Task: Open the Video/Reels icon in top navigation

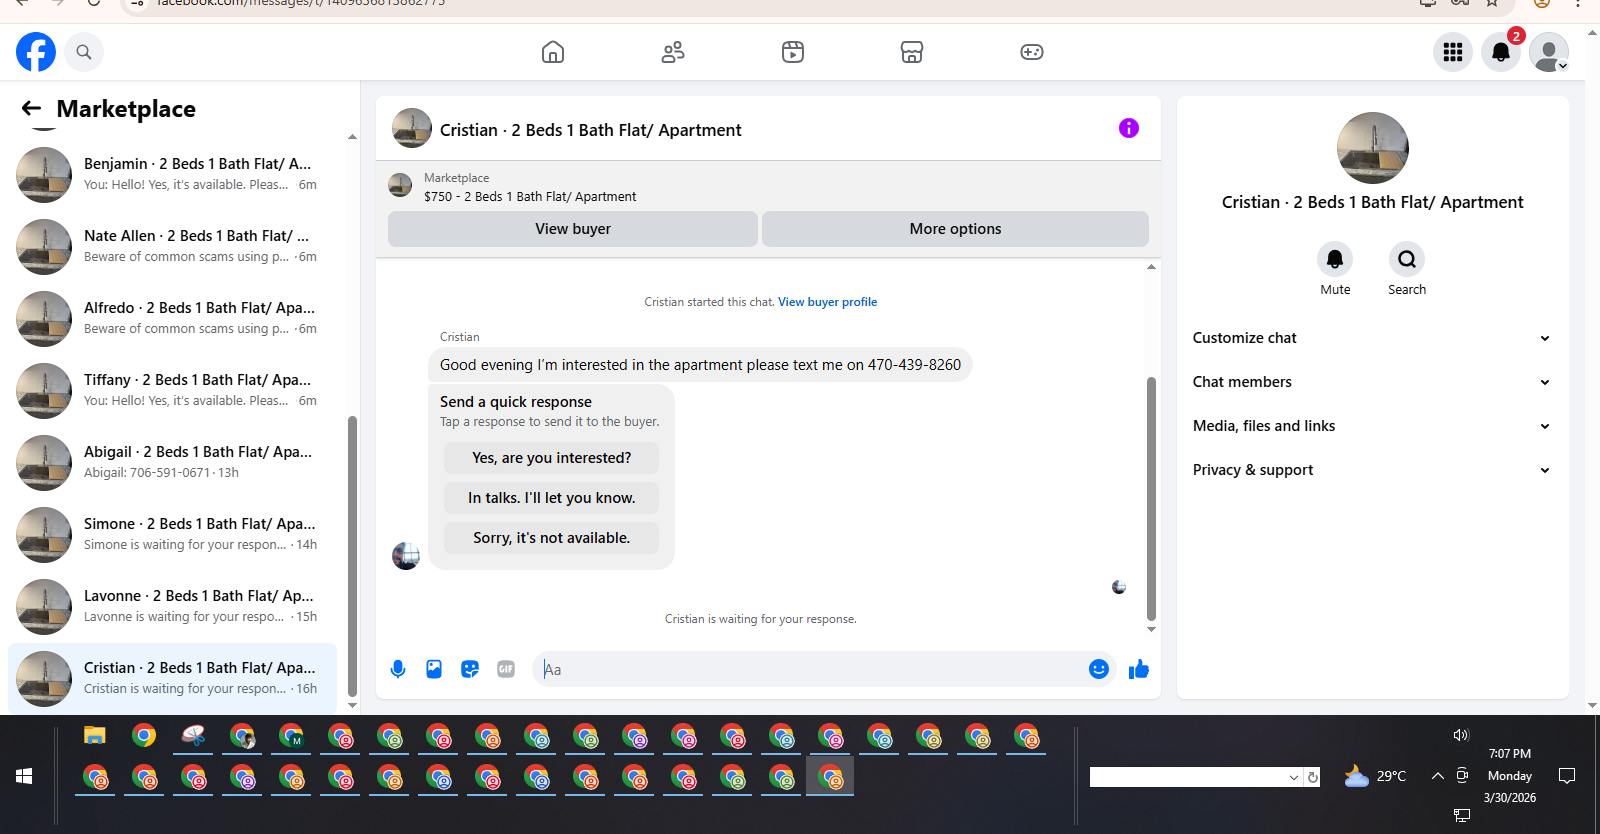Action: tap(793, 52)
